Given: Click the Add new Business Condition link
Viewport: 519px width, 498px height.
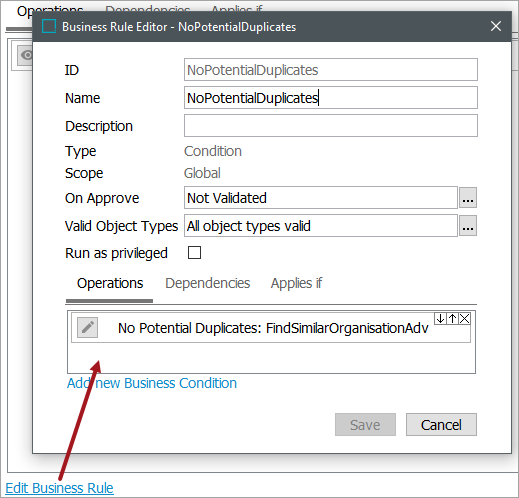Looking at the screenshot, I should 152,383.
